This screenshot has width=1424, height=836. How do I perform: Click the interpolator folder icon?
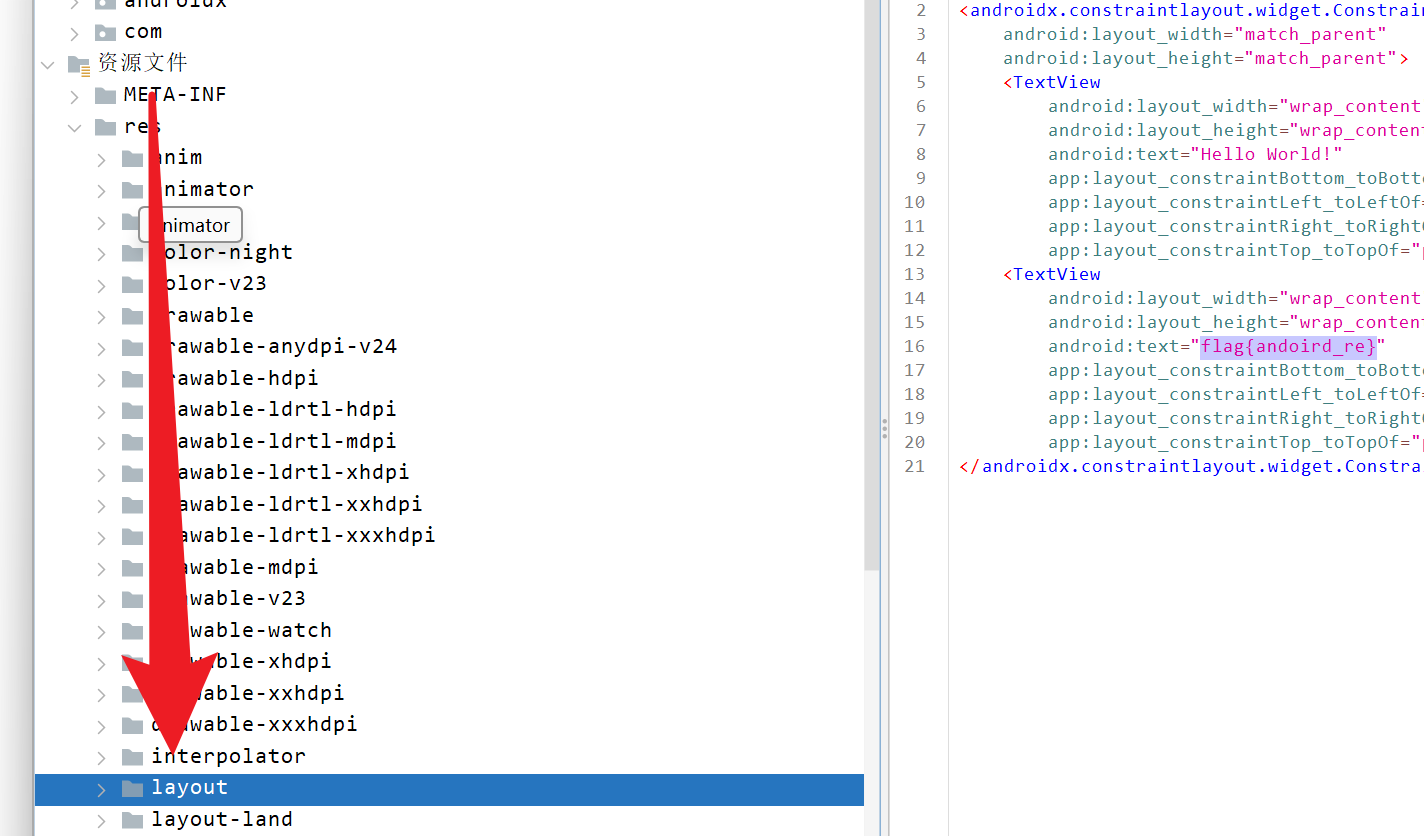pyautogui.click(x=132, y=757)
